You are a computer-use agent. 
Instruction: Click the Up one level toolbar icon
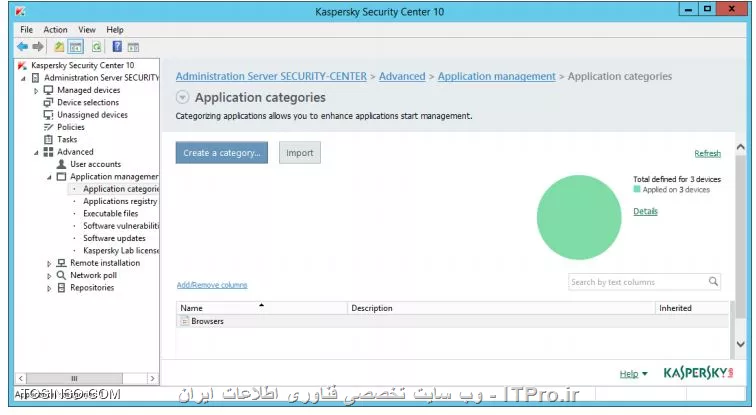point(59,47)
